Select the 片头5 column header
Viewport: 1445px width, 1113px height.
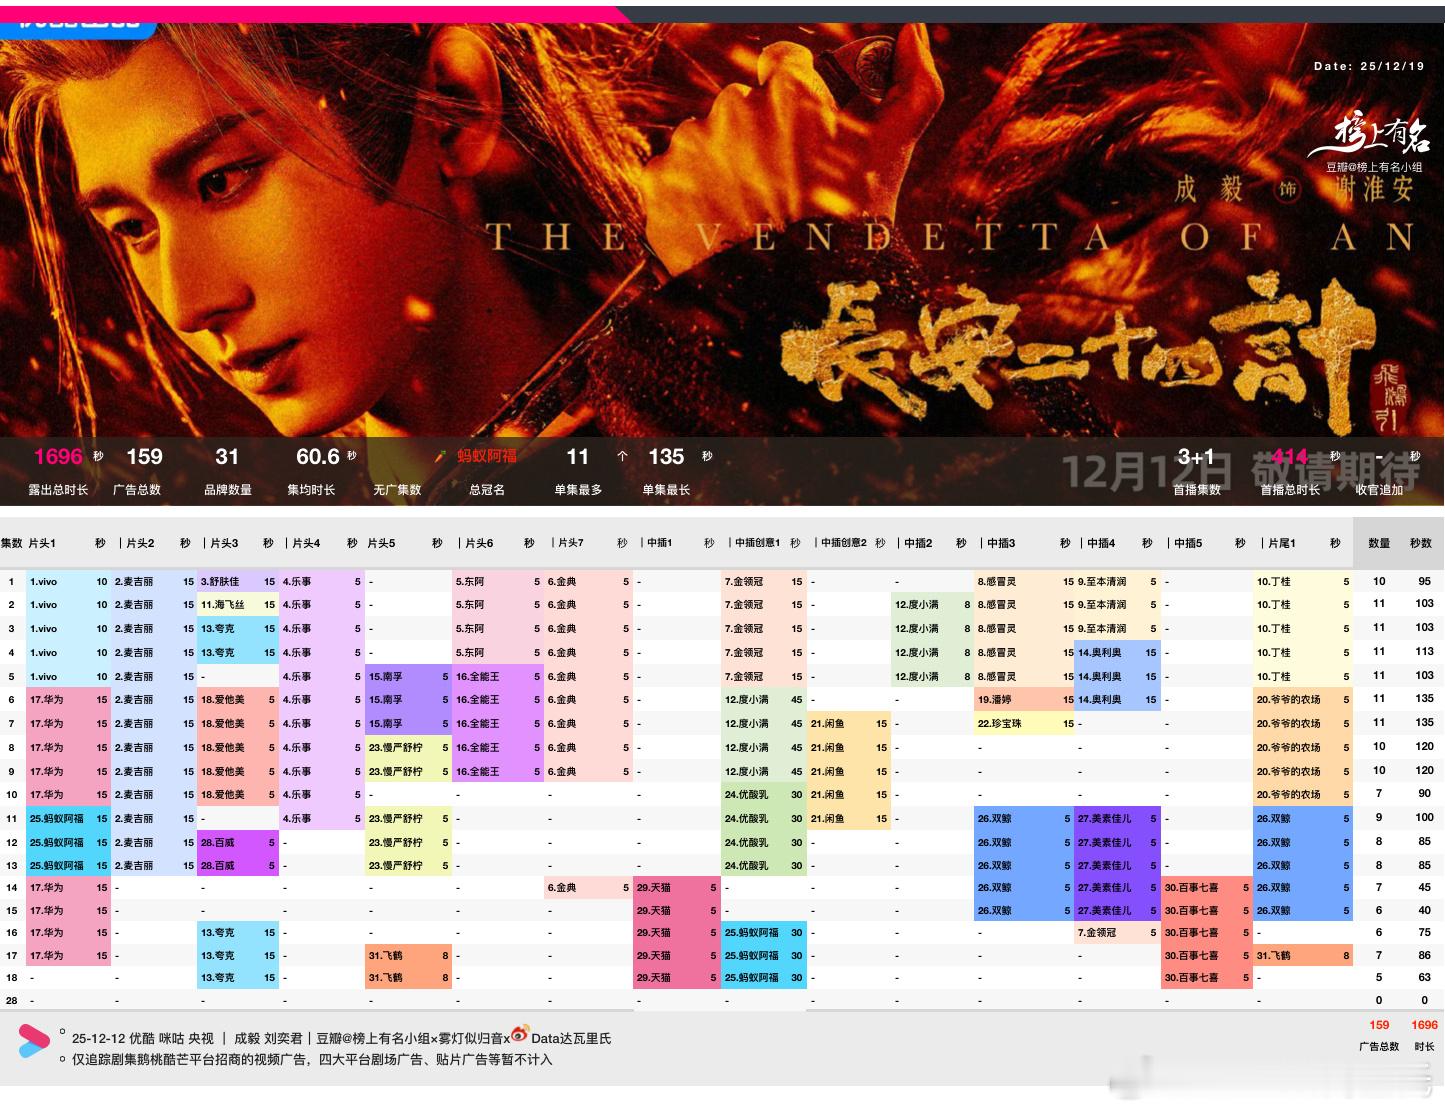point(381,543)
